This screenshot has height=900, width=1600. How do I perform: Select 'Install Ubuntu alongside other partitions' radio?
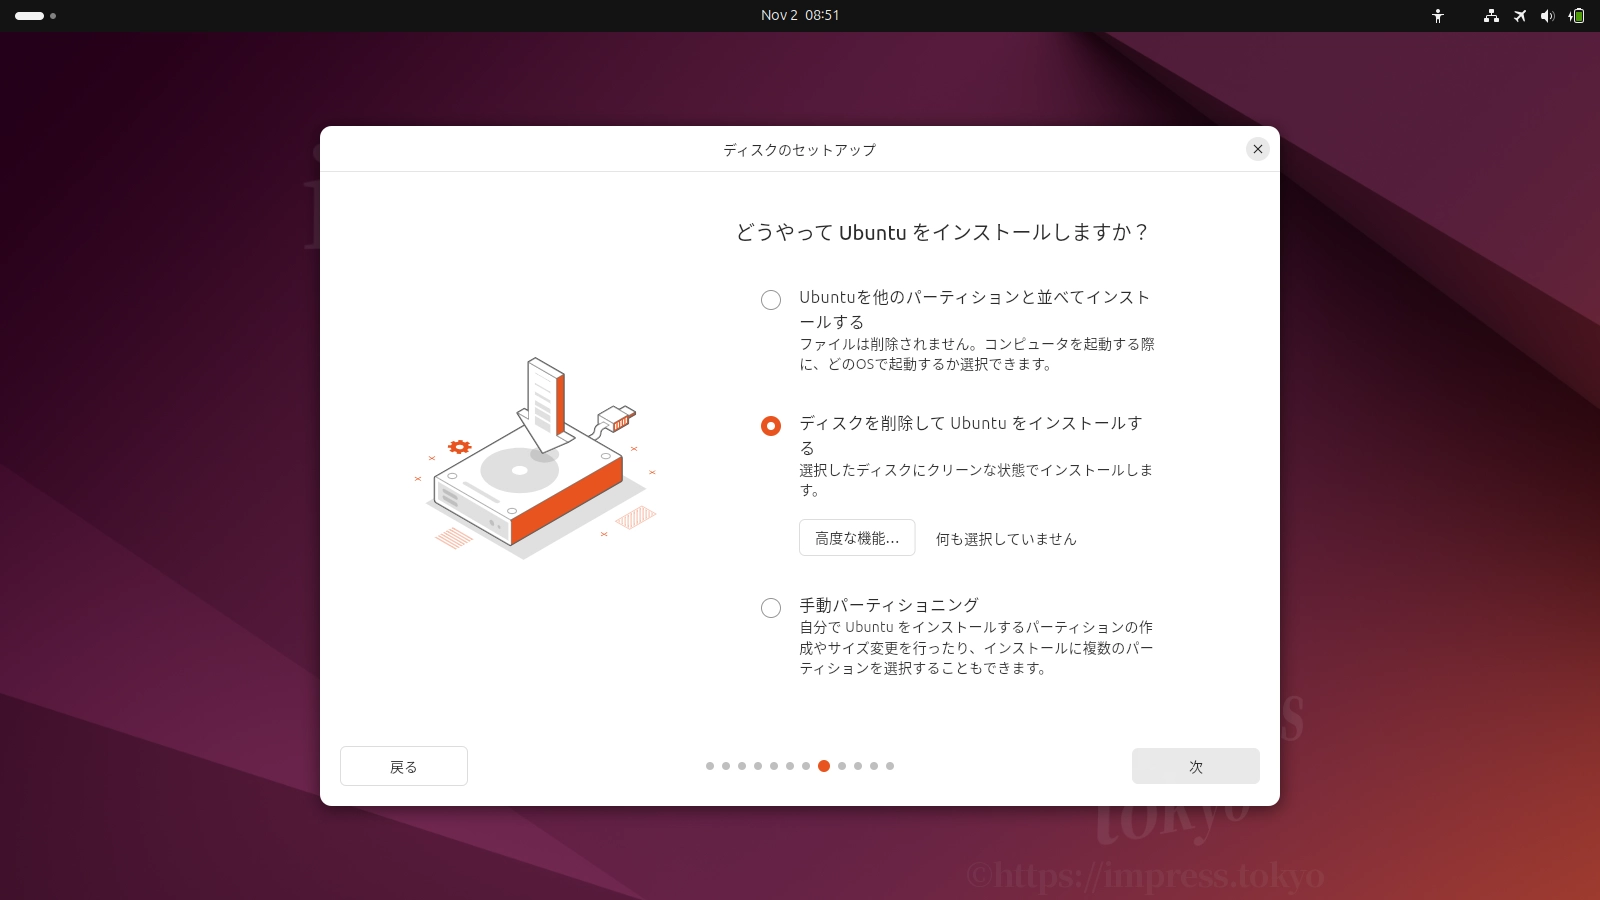click(771, 300)
